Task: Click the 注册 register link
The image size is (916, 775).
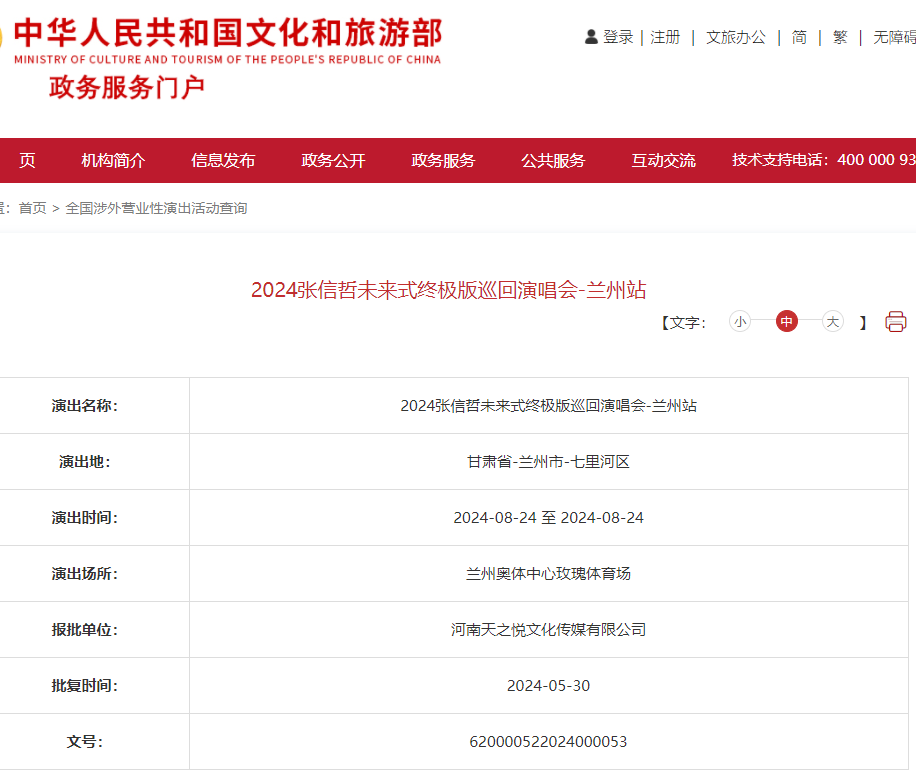Action: (x=665, y=37)
